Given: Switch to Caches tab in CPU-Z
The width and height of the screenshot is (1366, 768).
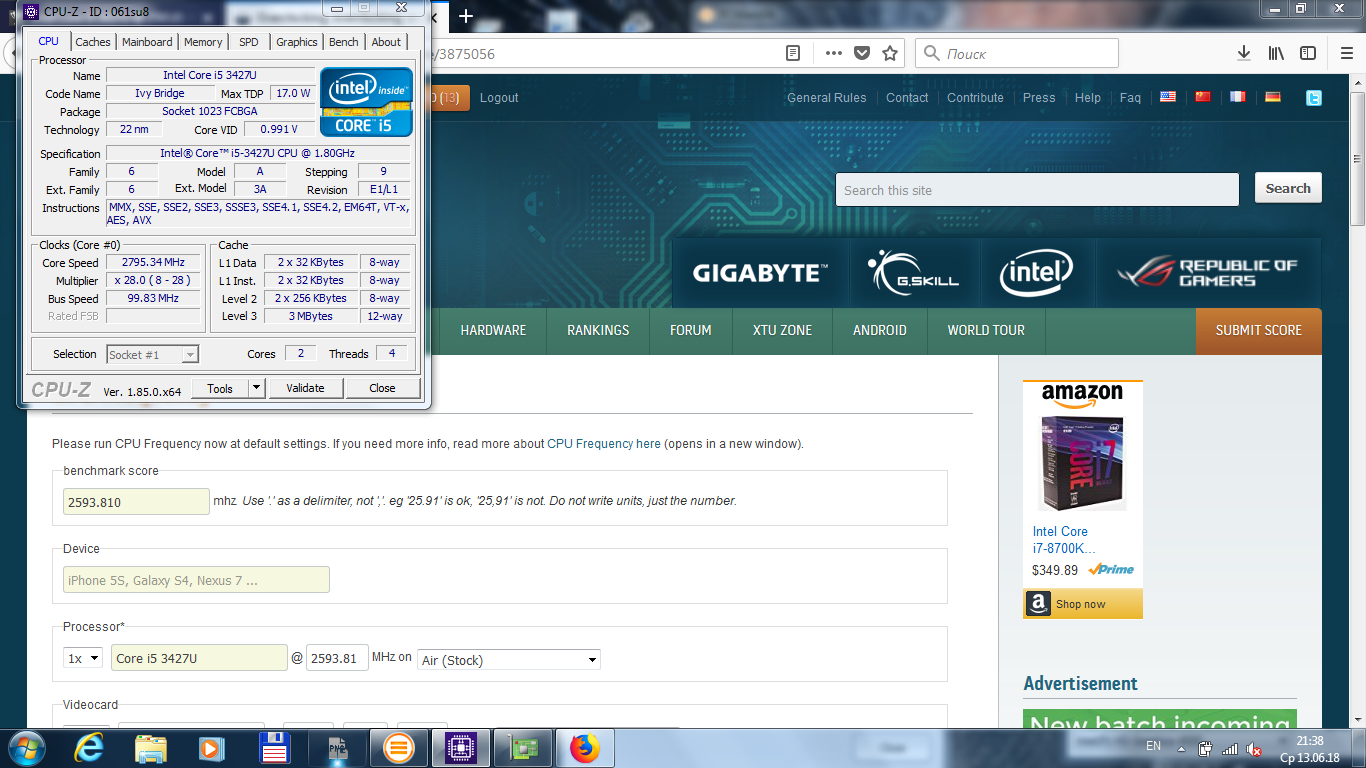Looking at the screenshot, I should coord(93,42).
